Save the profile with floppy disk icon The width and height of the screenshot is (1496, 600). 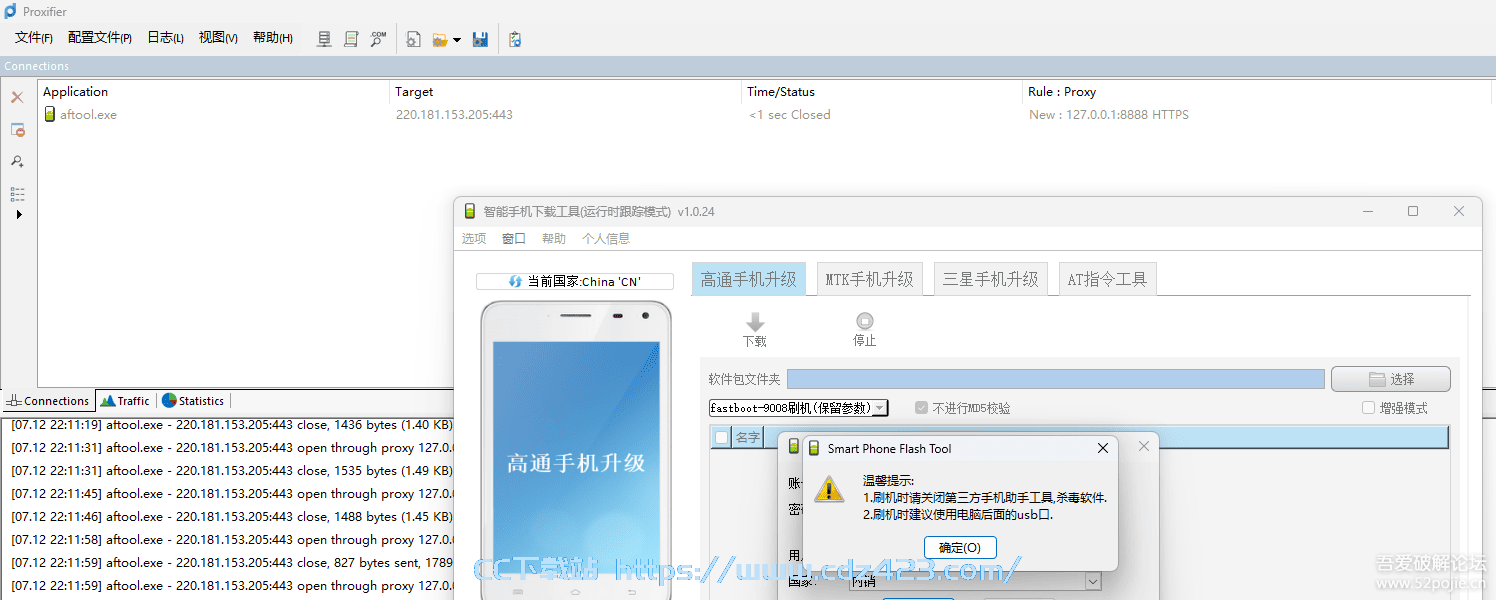click(x=480, y=39)
